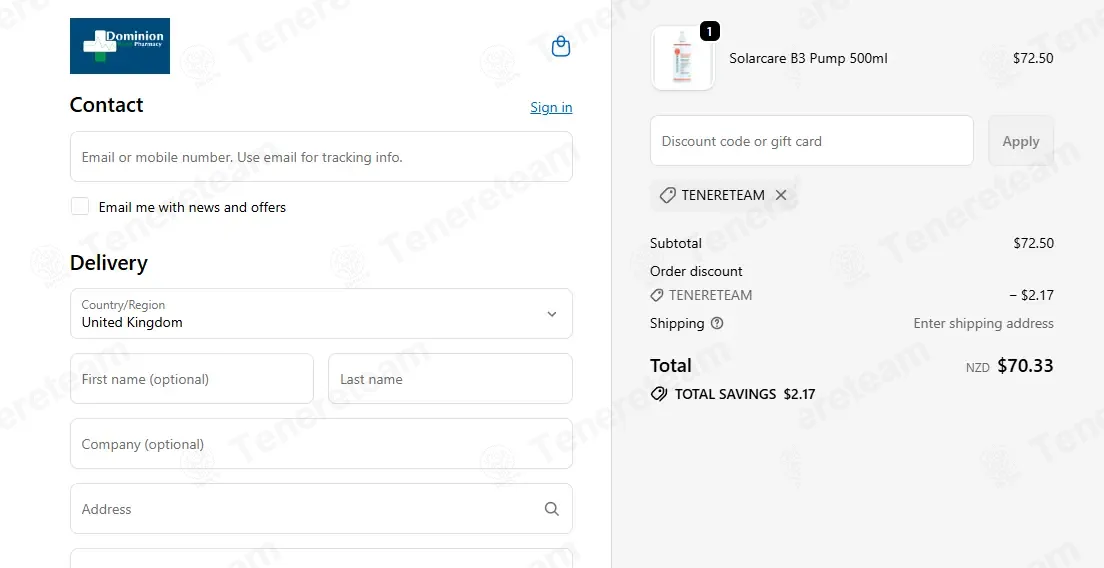This screenshot has width=1104, height=568.
Task: Remove the TENERETEAM discount code tag
Action: [x=781, y=195]
